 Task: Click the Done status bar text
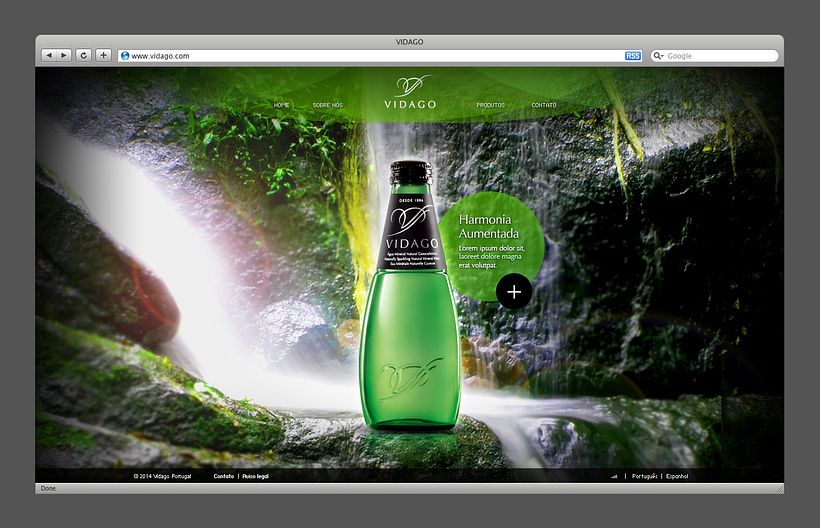click(48, 488)
